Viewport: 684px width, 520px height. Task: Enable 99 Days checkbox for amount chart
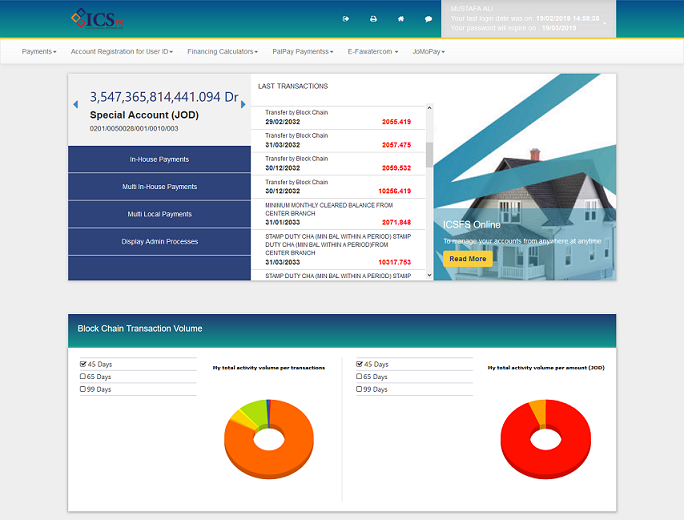click(x=359, y=389)
